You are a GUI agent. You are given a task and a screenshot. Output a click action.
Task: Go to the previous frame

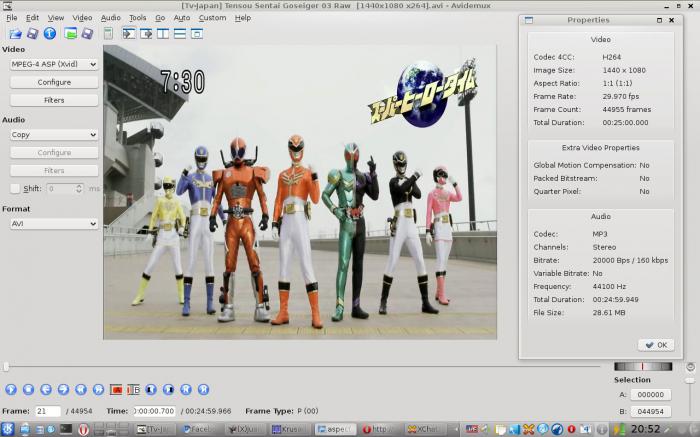(46, 390)
